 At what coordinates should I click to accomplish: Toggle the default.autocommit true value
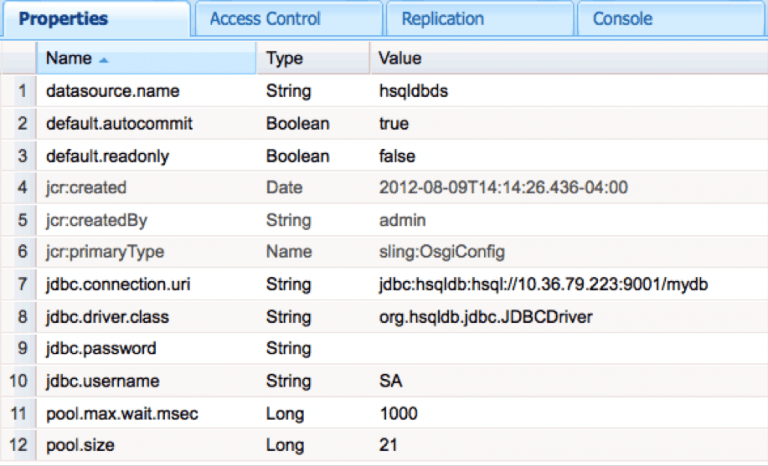pyautogui.click(x=394, y=124)
